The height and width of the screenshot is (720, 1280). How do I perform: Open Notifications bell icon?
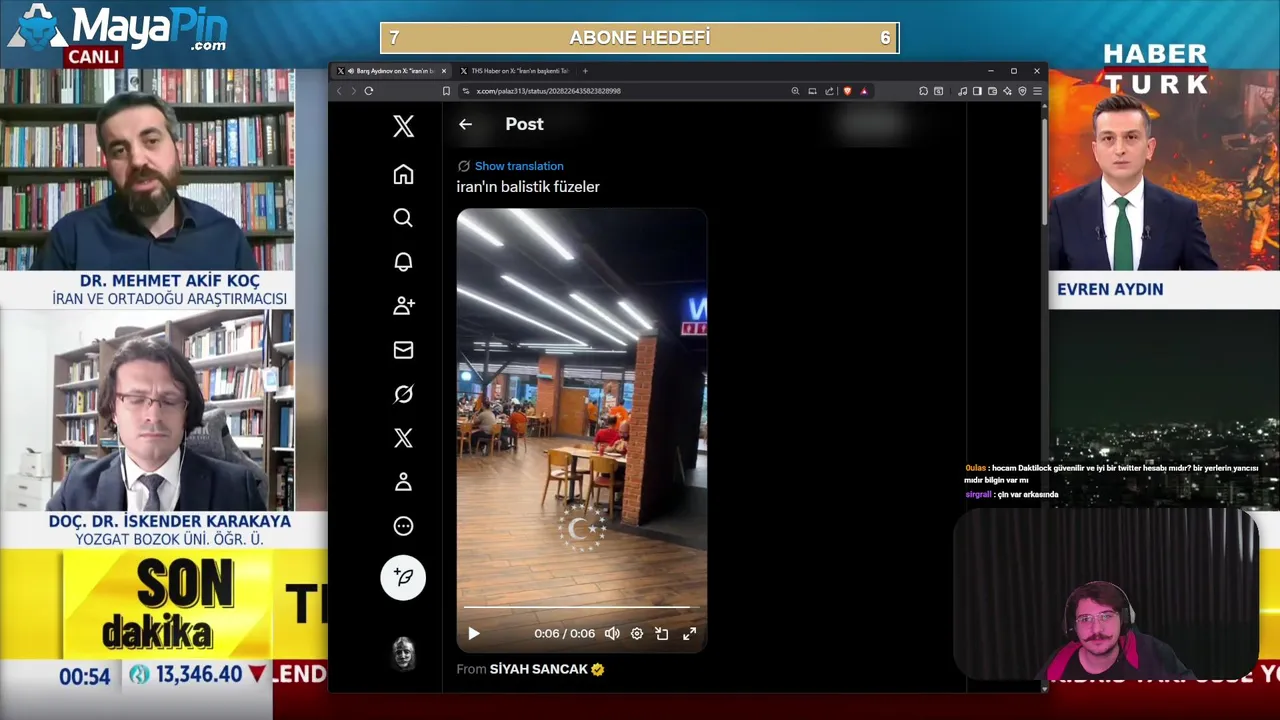[403, 262]
